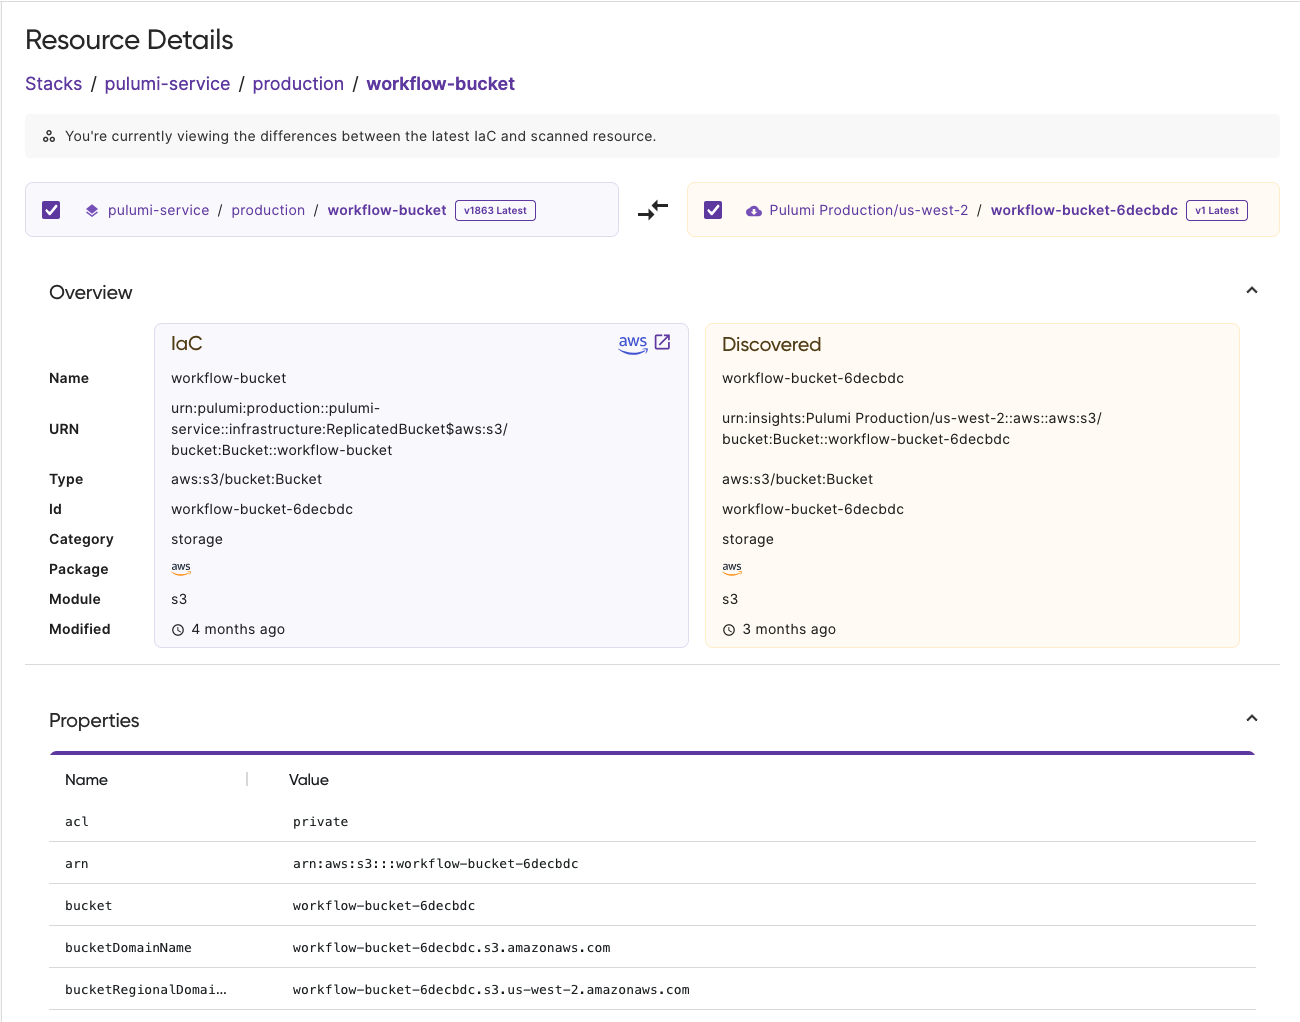Select the bucketDomainName property name
The width and height of the screenshot is (1300, 1022).
(x=128, y=948)
